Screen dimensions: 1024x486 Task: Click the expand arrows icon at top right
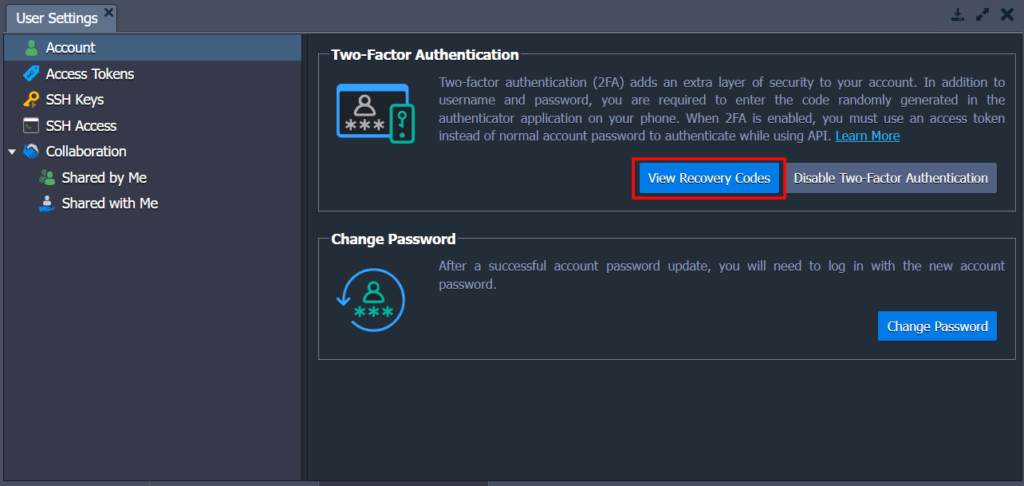pyautogui.click(x=982, y=14)
